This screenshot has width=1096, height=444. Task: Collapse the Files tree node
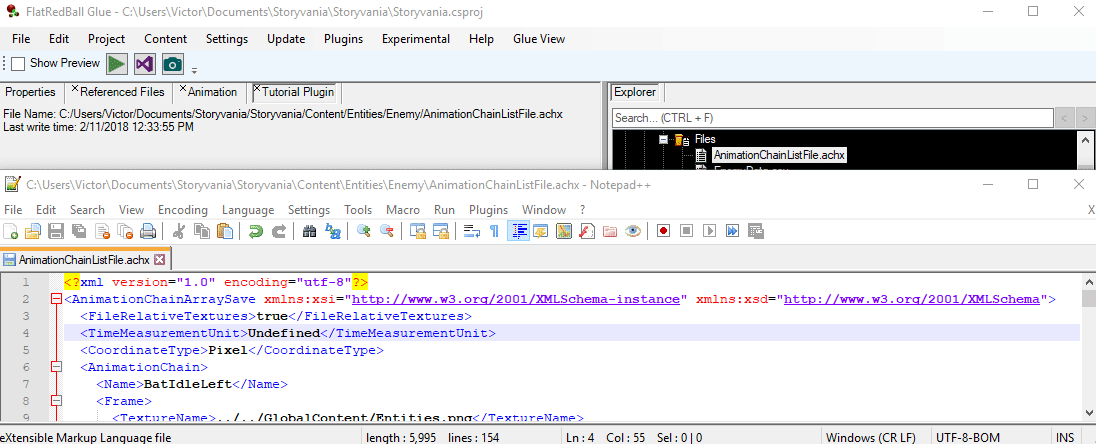[663, 139]
